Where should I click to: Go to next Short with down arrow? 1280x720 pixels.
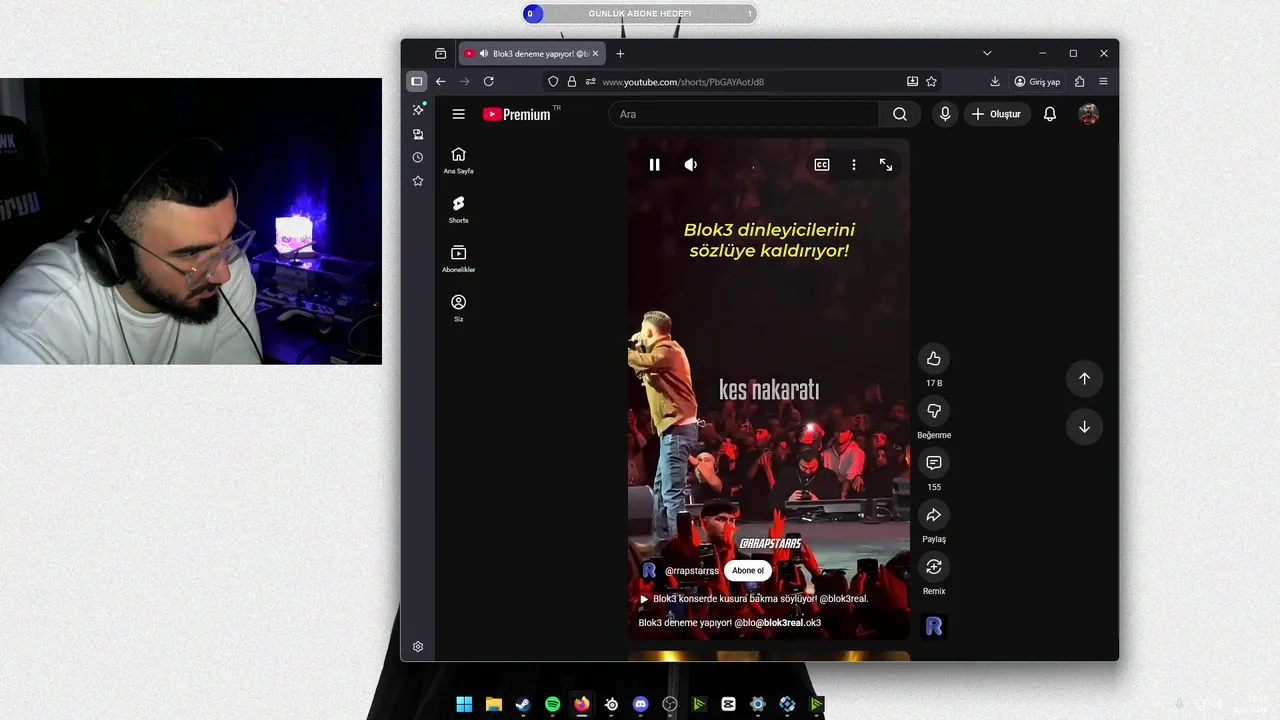click(x=1084, y=427)
